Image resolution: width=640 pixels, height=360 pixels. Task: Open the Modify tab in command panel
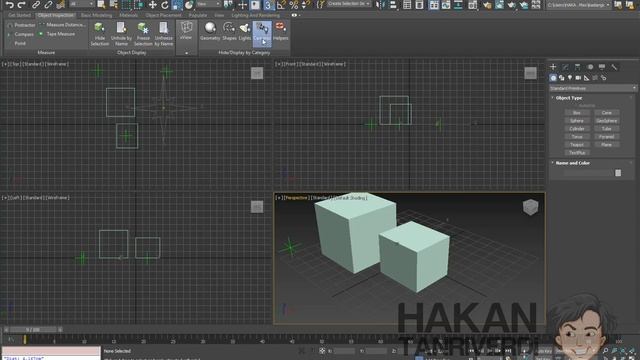[565, 67]
